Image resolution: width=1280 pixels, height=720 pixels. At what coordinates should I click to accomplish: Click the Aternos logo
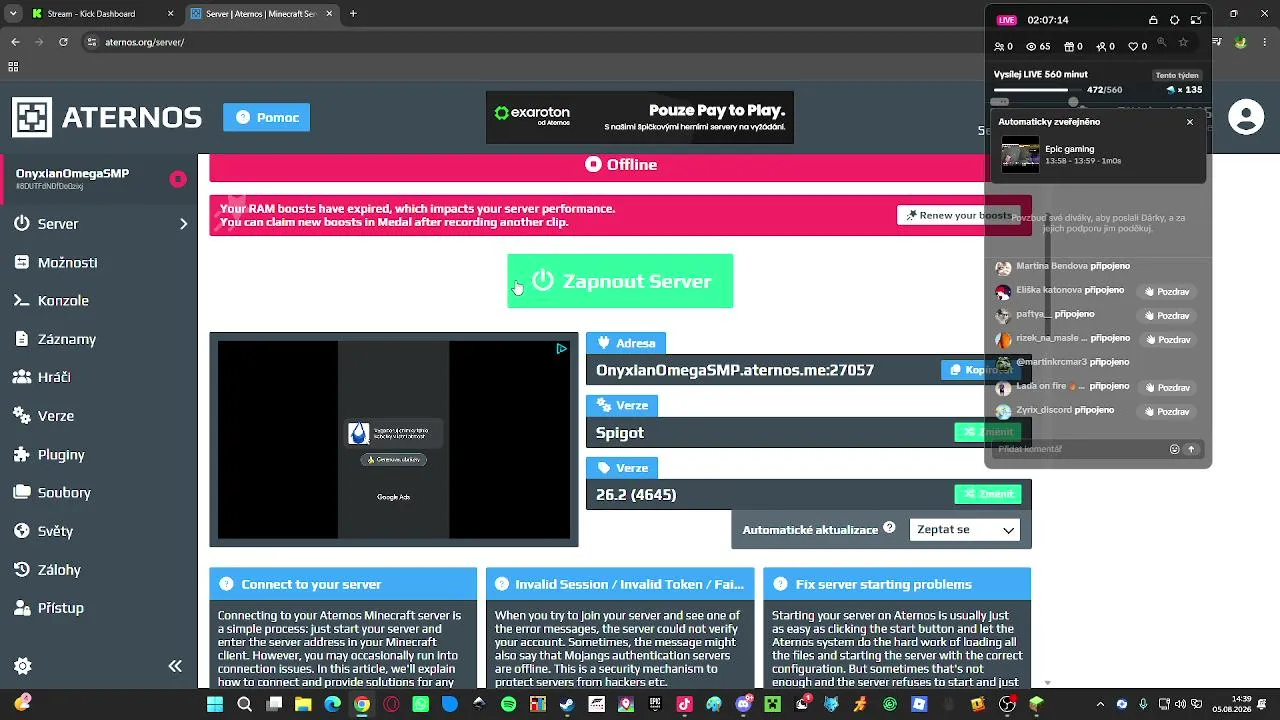(107, 117)
